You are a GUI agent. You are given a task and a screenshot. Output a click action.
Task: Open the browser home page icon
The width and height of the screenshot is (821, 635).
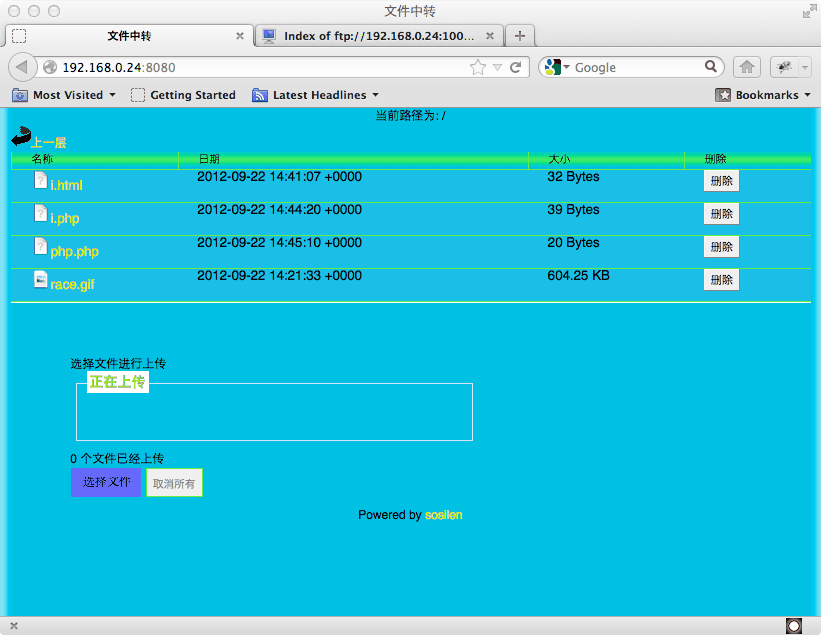point(746,67)
